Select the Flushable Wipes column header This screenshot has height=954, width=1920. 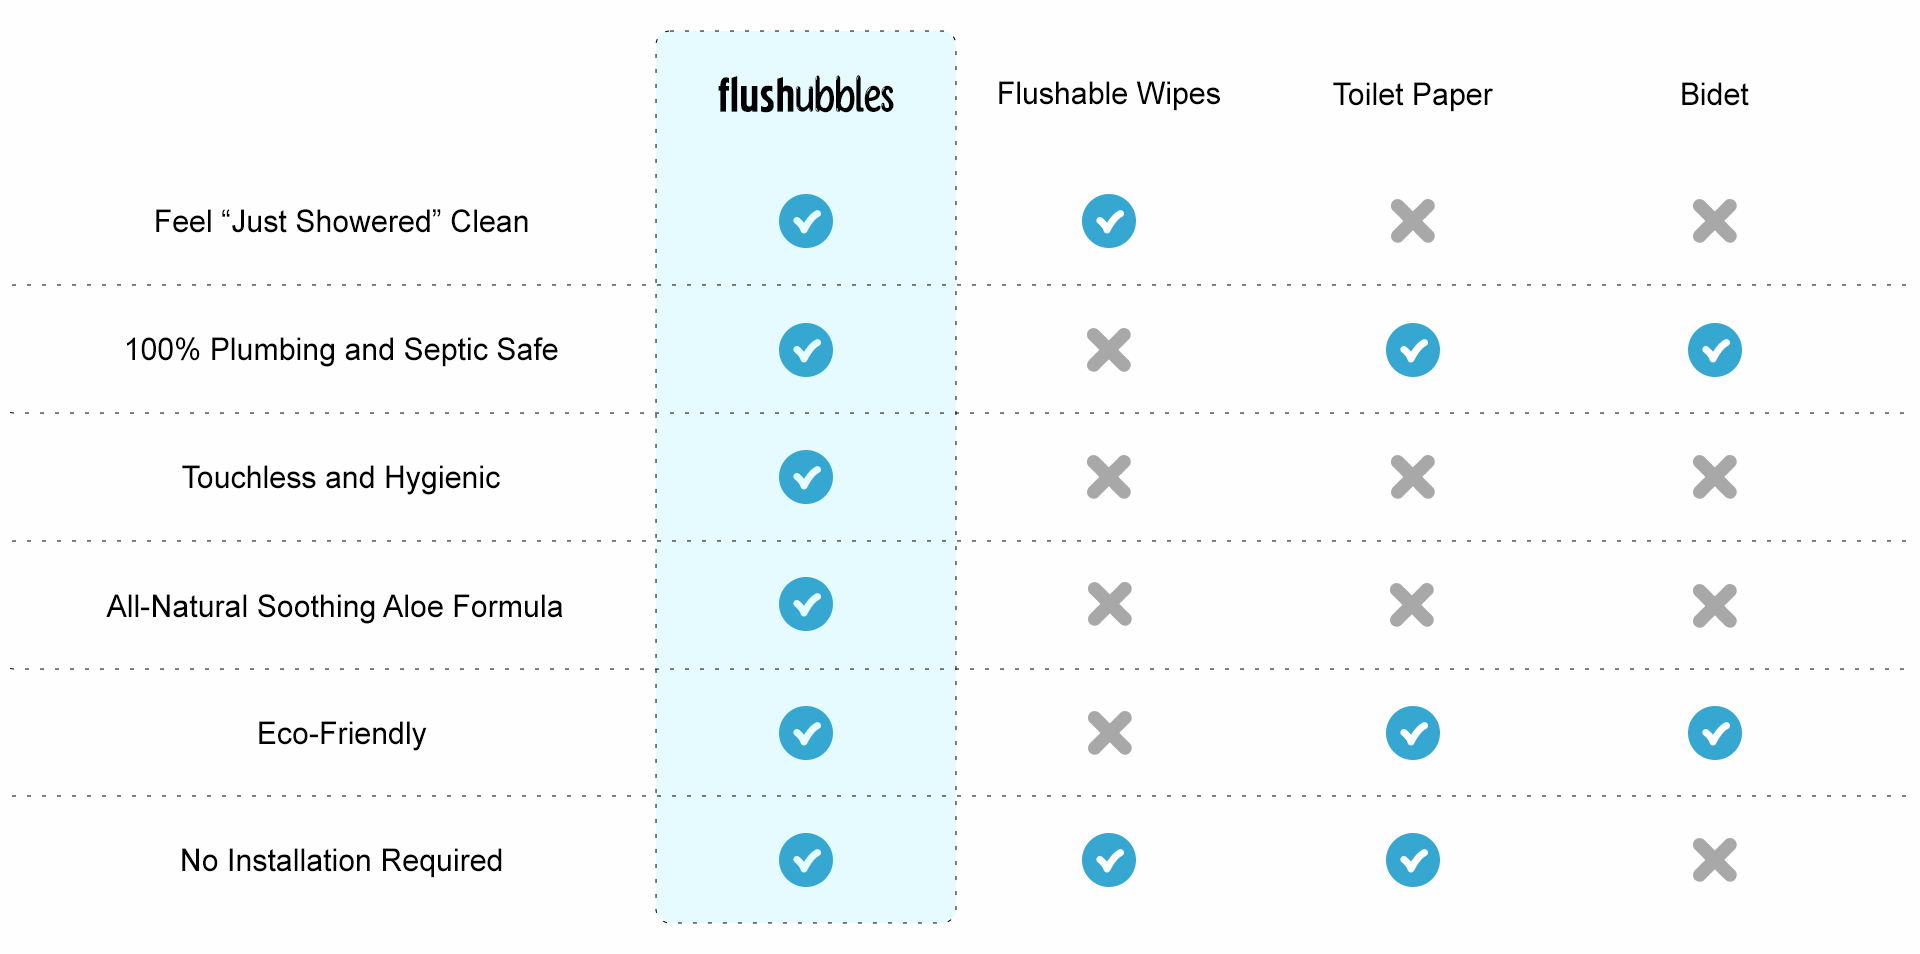coord(1109,94)
